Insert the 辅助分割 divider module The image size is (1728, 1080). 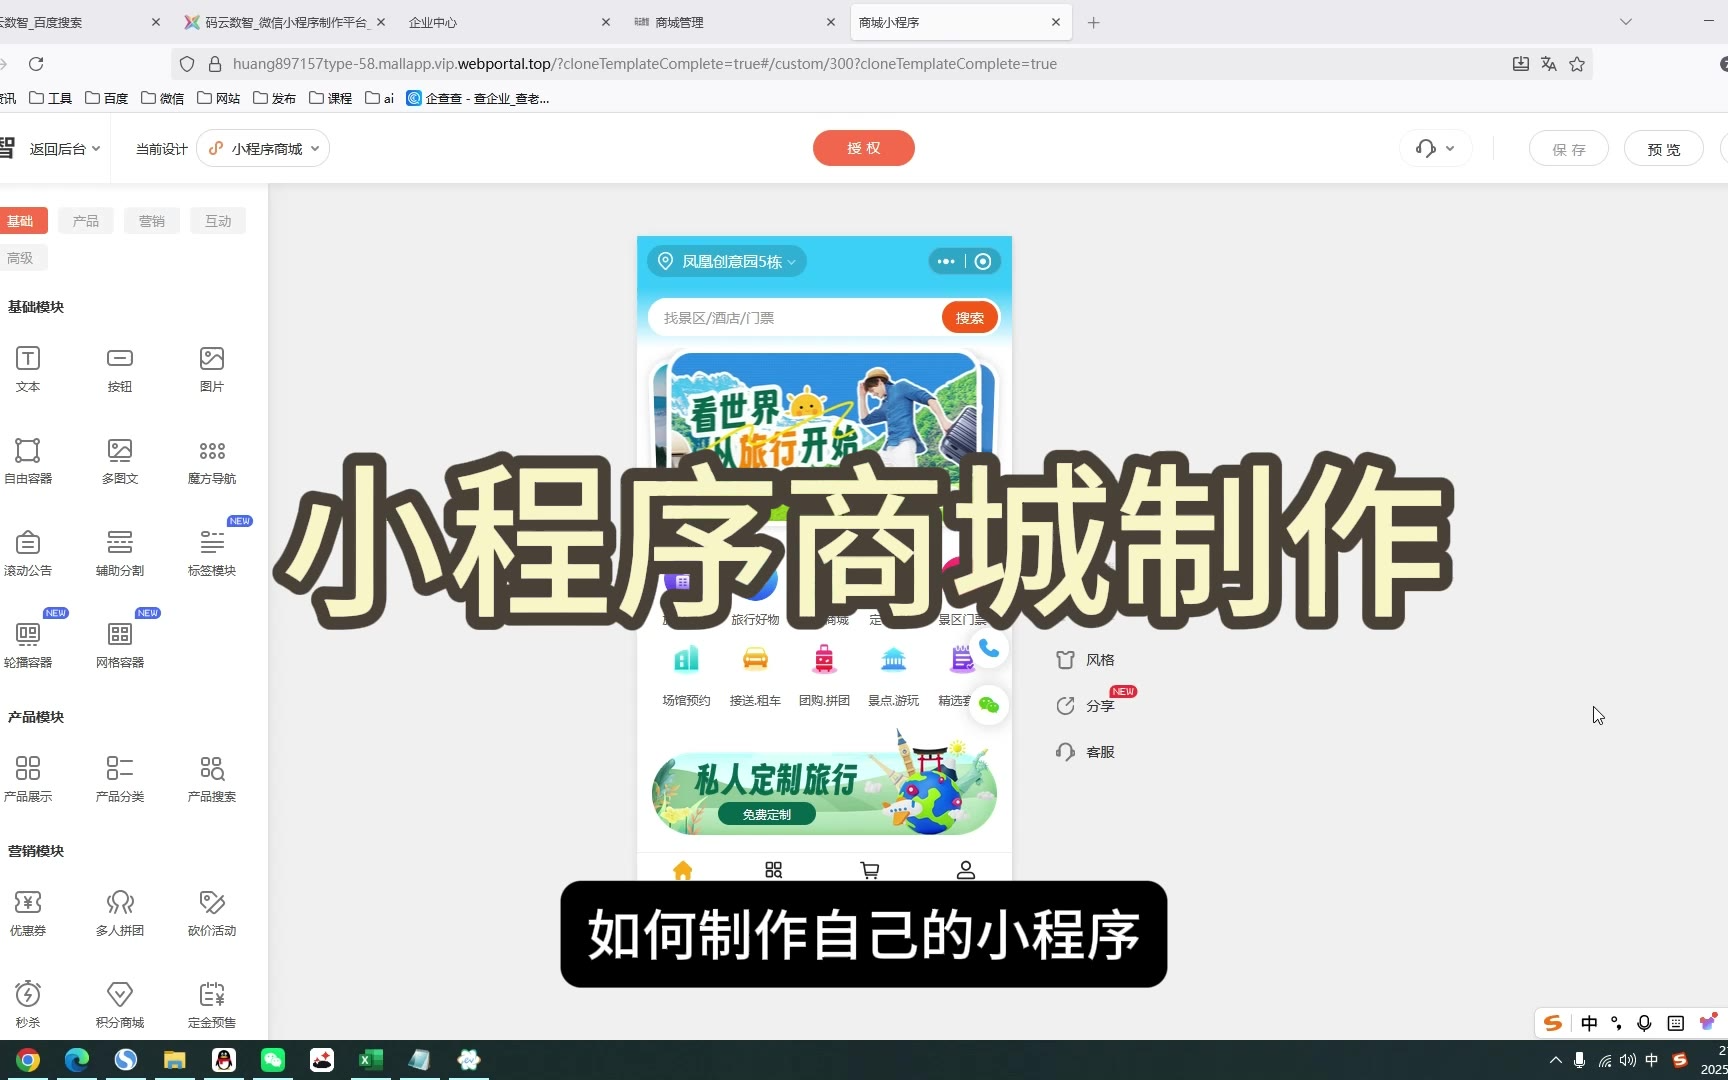120,552
